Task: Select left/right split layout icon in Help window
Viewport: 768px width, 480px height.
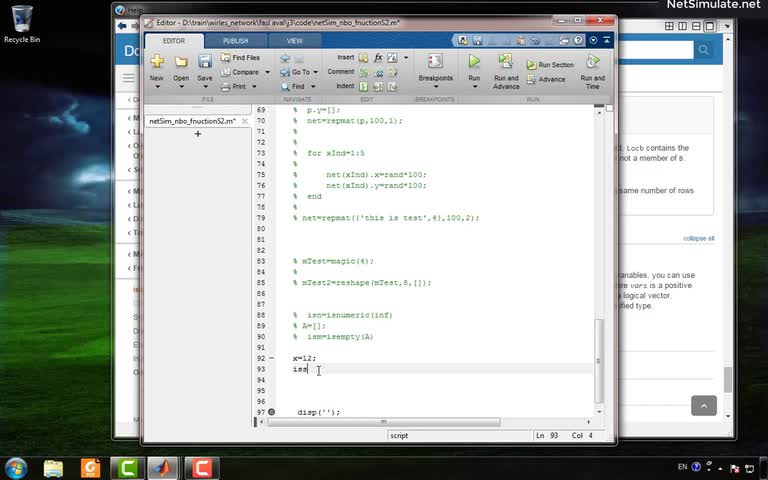Action: click(x=682, y=26)
